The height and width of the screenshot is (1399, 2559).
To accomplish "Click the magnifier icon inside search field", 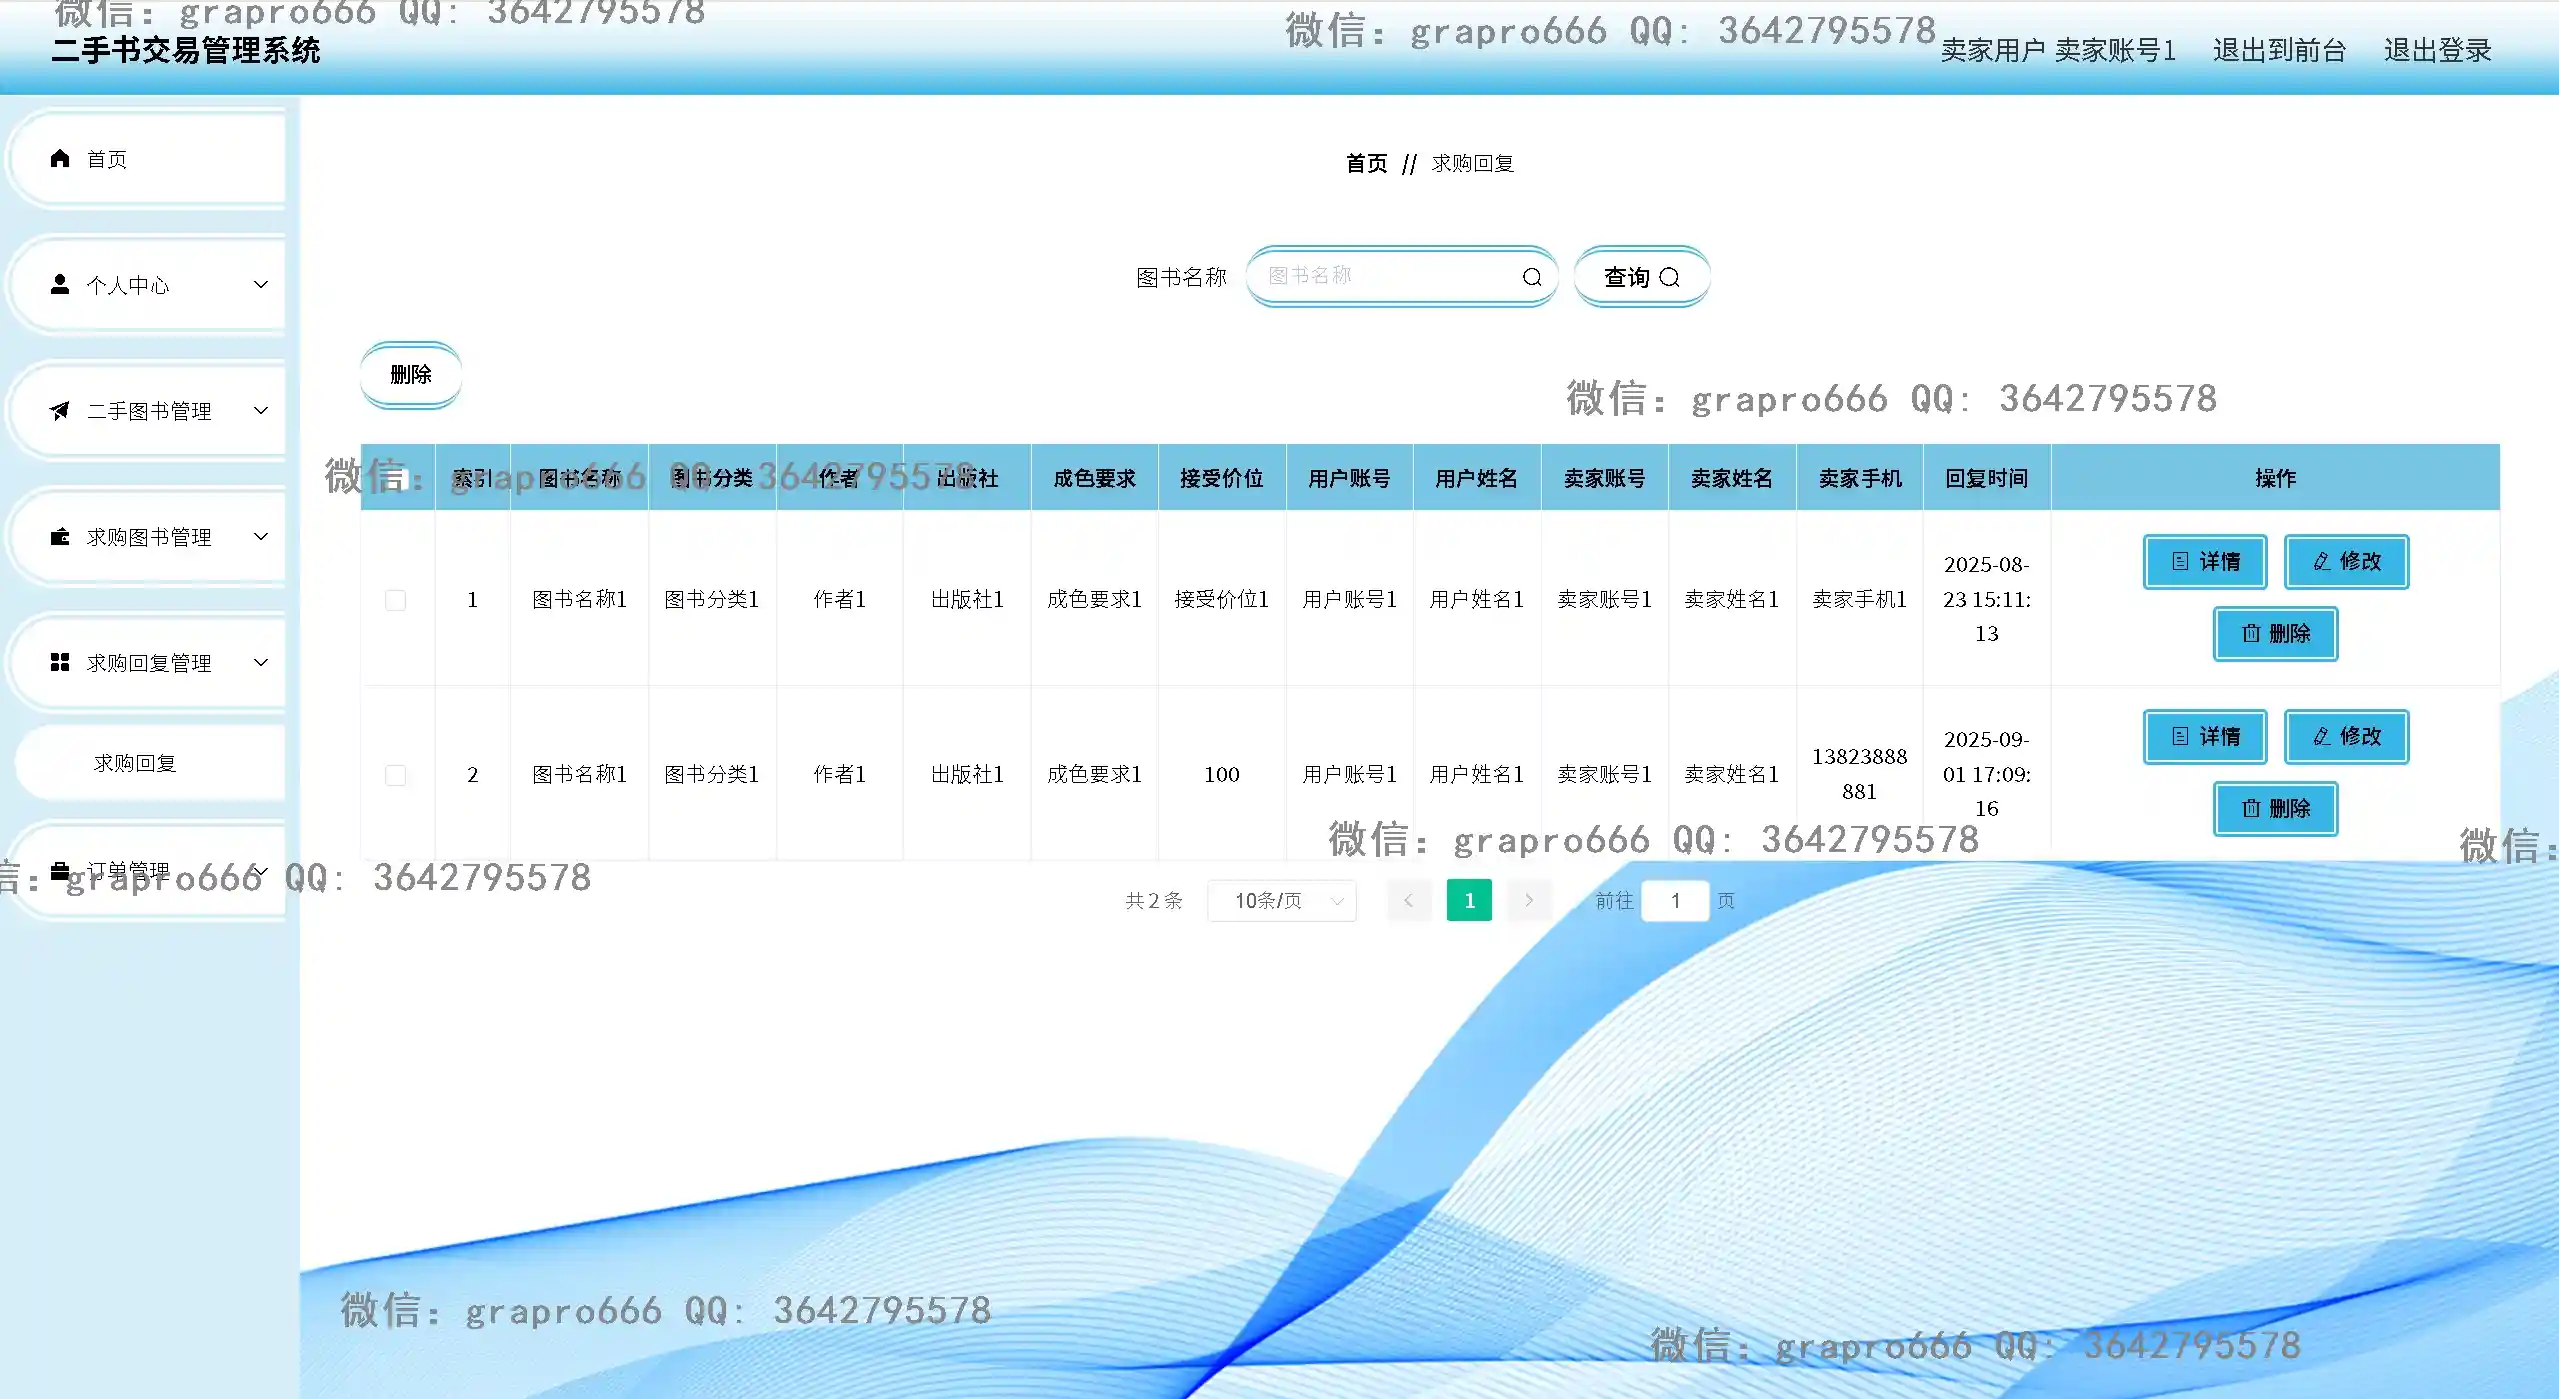I will coord(1531,277).
